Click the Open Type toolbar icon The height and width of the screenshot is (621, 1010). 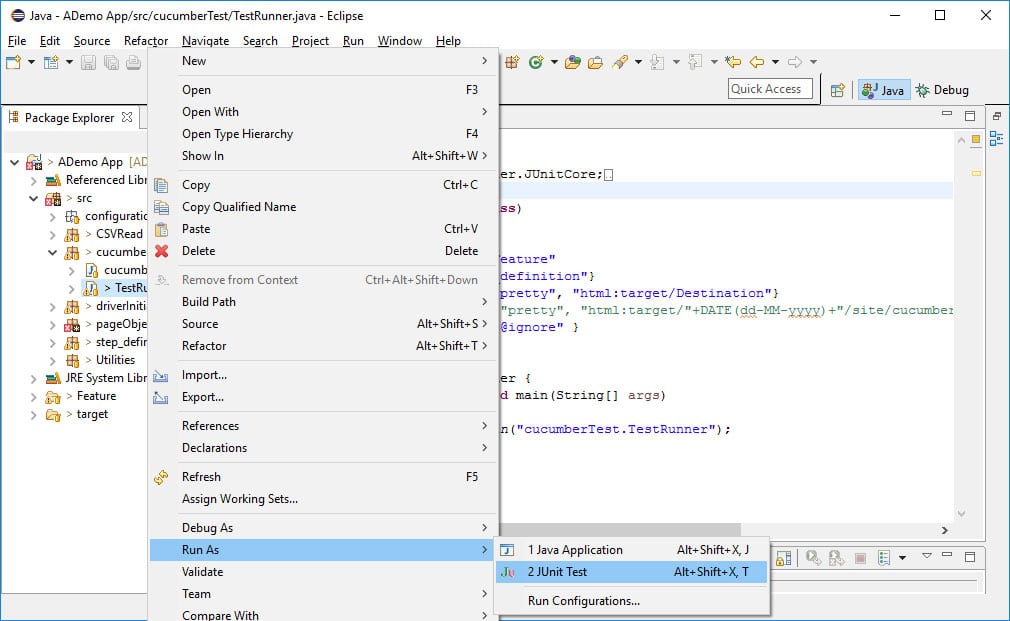pyautogui.click(x=573, y=62)
